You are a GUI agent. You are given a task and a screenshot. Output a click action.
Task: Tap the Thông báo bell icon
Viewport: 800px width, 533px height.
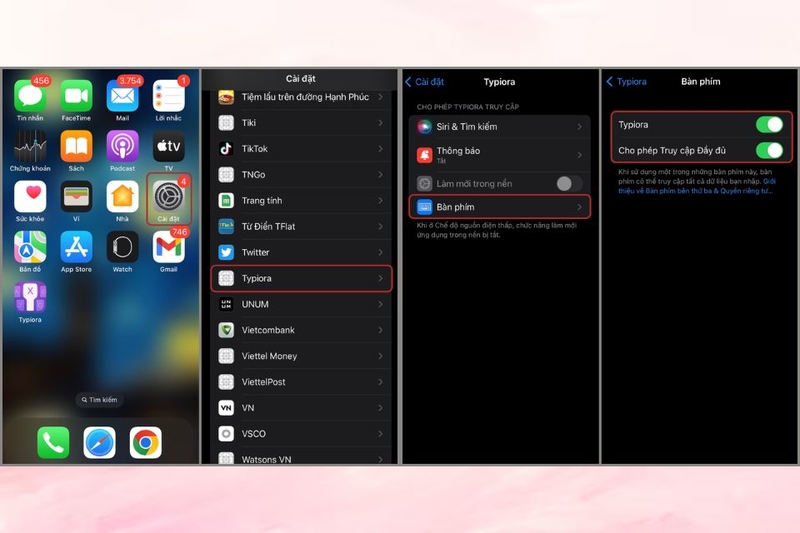click(424, 155)
